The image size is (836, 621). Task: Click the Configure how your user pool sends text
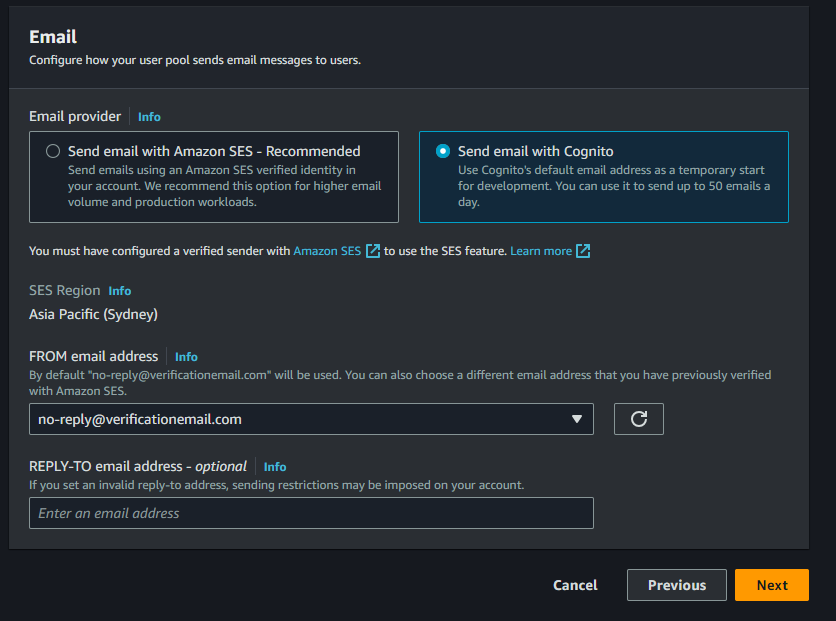[x=195, y=60]
